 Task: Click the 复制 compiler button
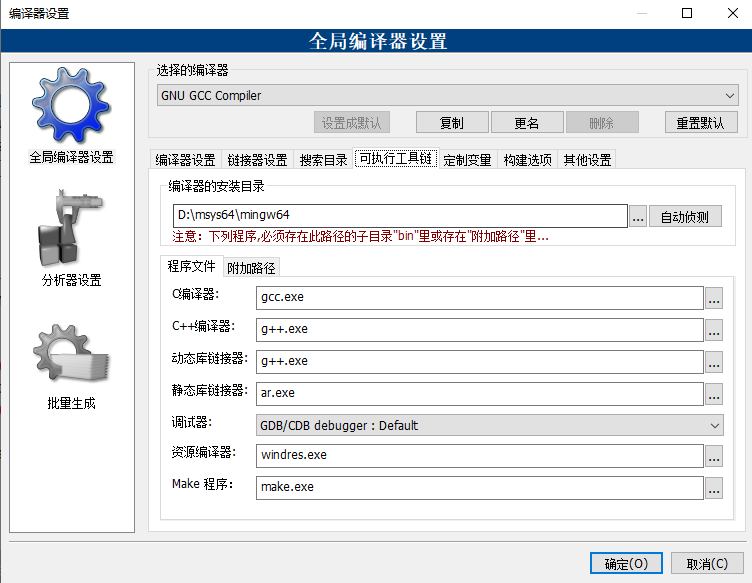(x=451, y=123)
